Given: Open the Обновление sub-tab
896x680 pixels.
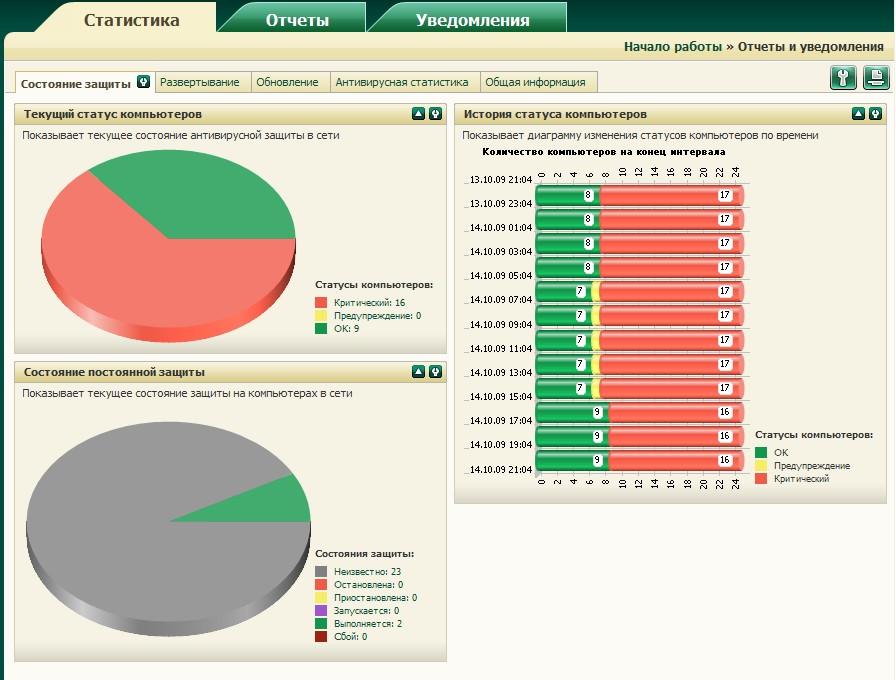Looking at the screenshot, I should click(x=287, y=82).
